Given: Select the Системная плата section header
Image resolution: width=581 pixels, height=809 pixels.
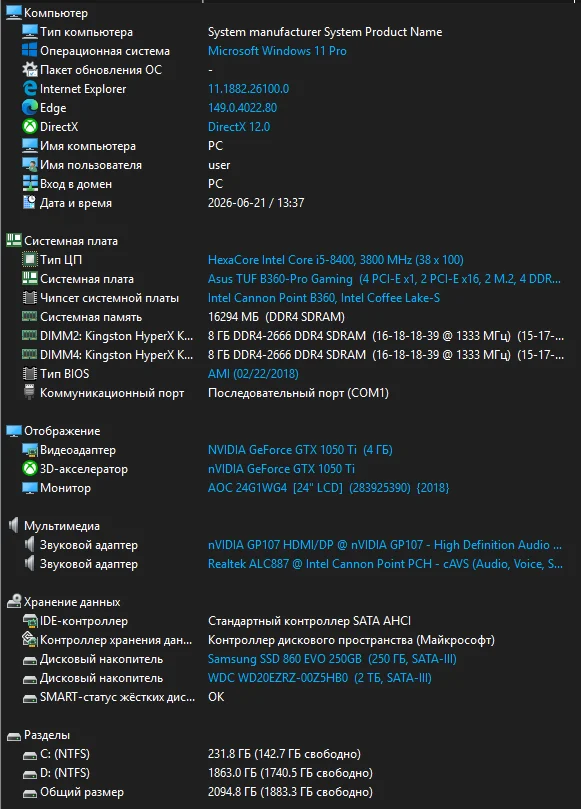Looking at the screenshot, I should (71, 240).
